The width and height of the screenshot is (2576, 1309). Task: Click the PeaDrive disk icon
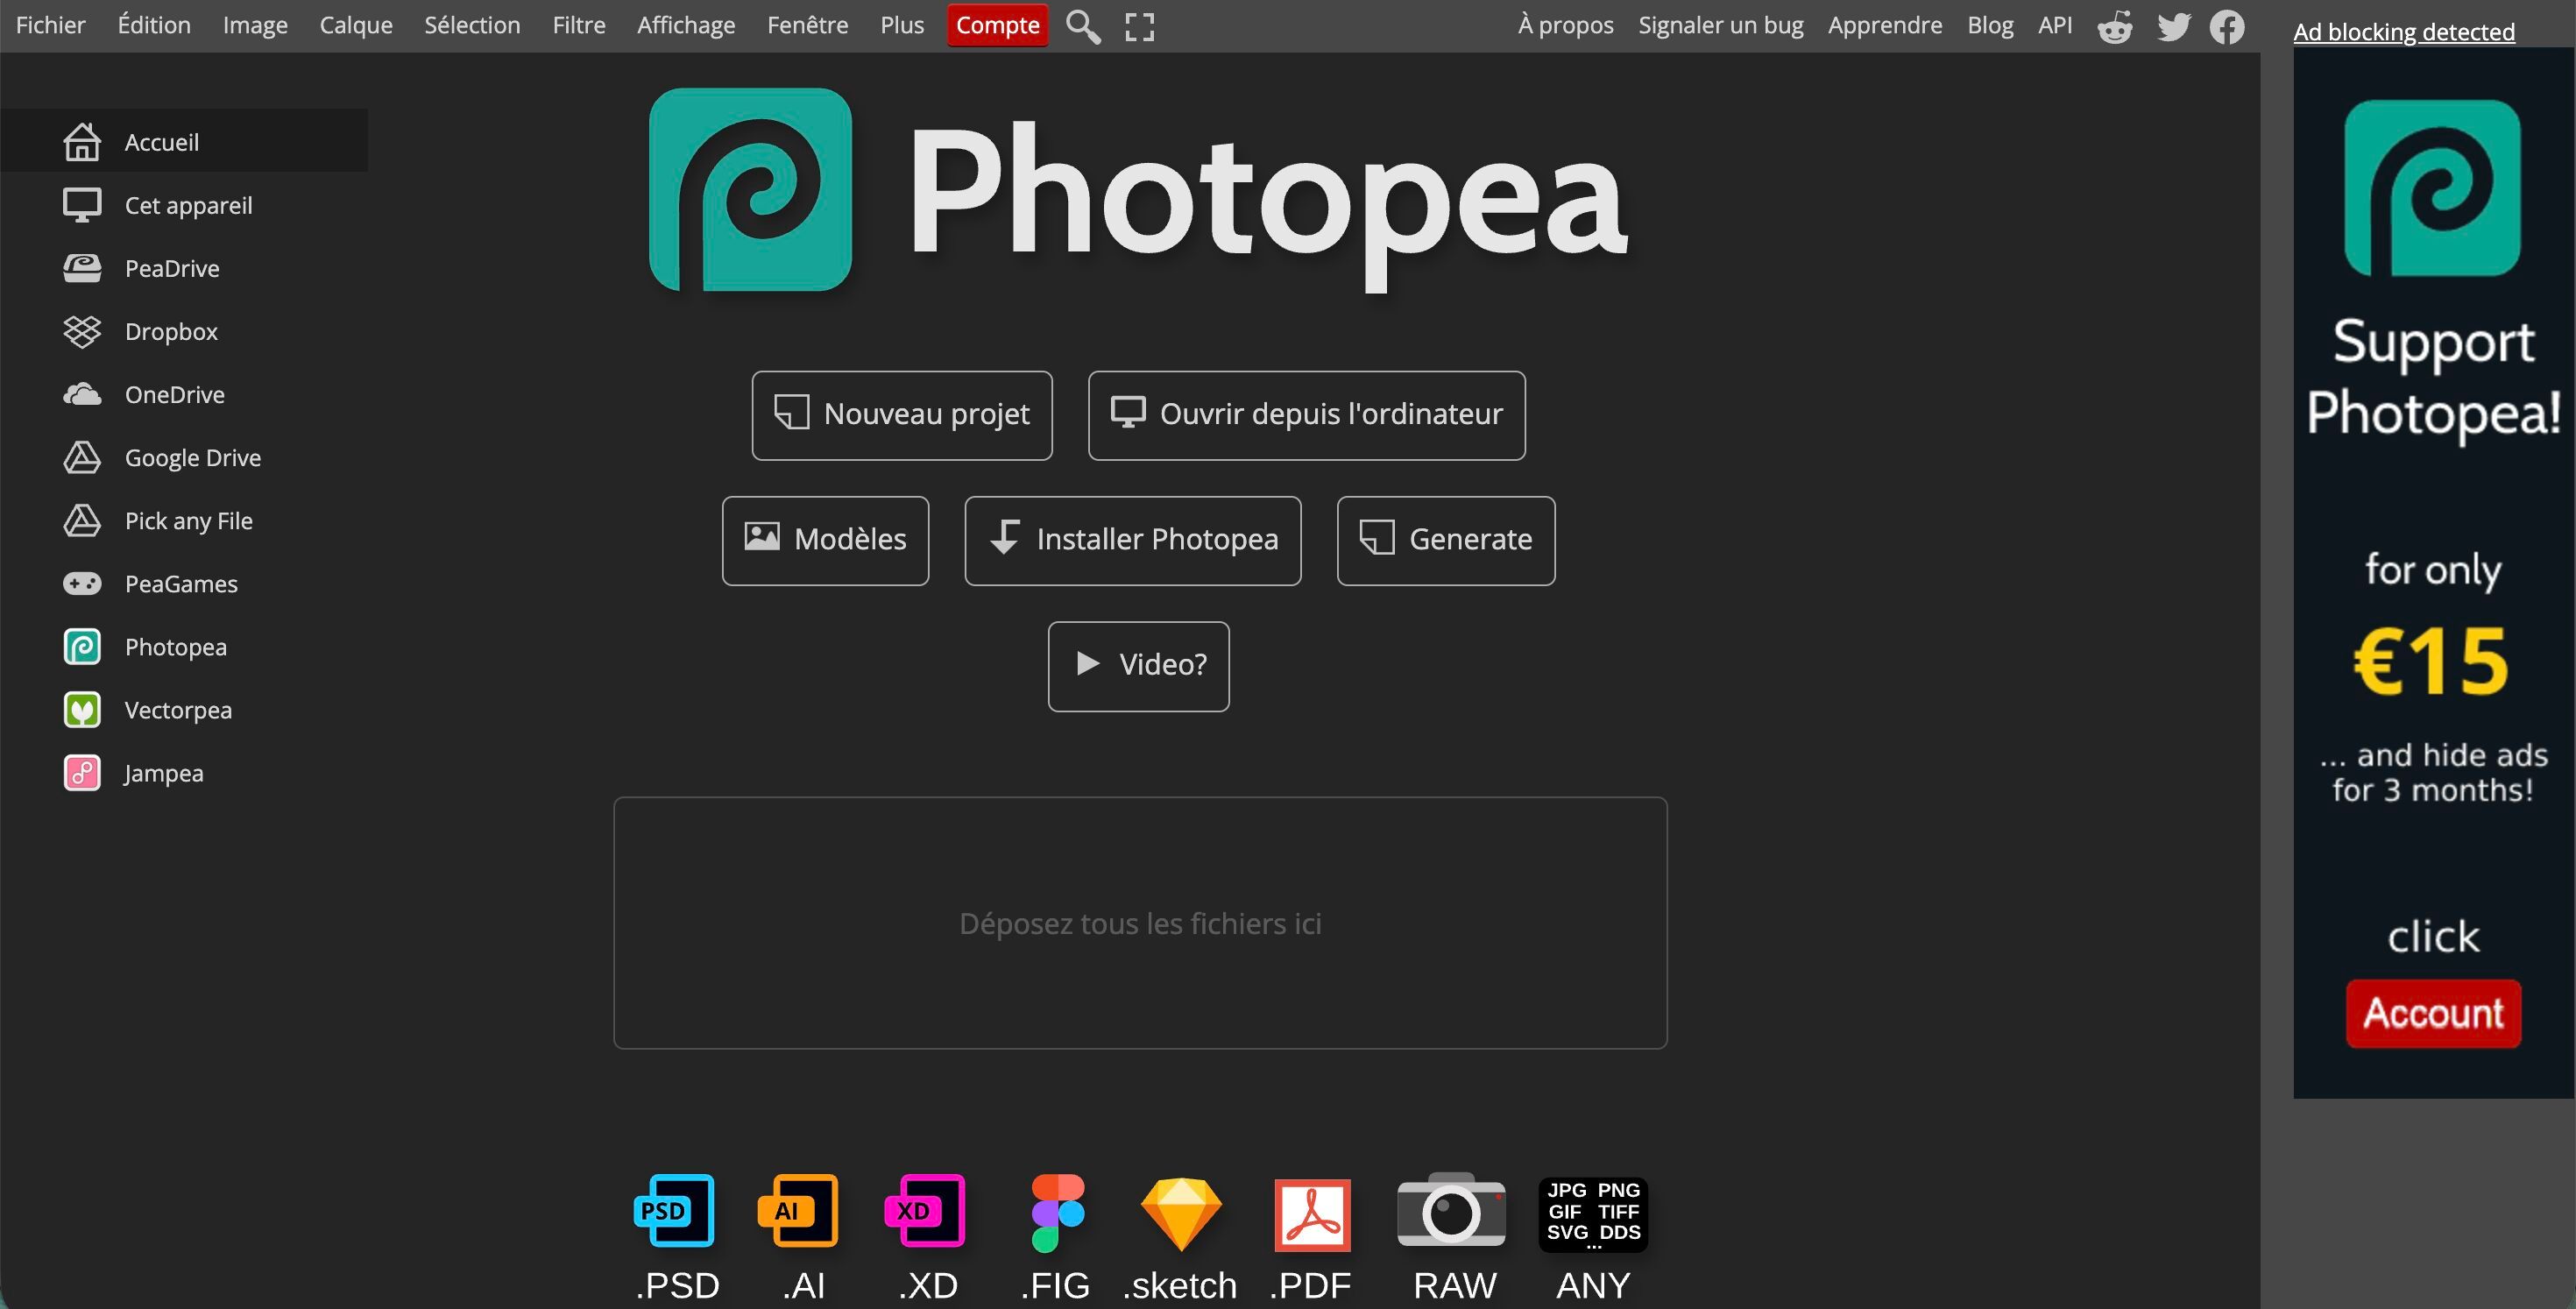coord(82,268)
